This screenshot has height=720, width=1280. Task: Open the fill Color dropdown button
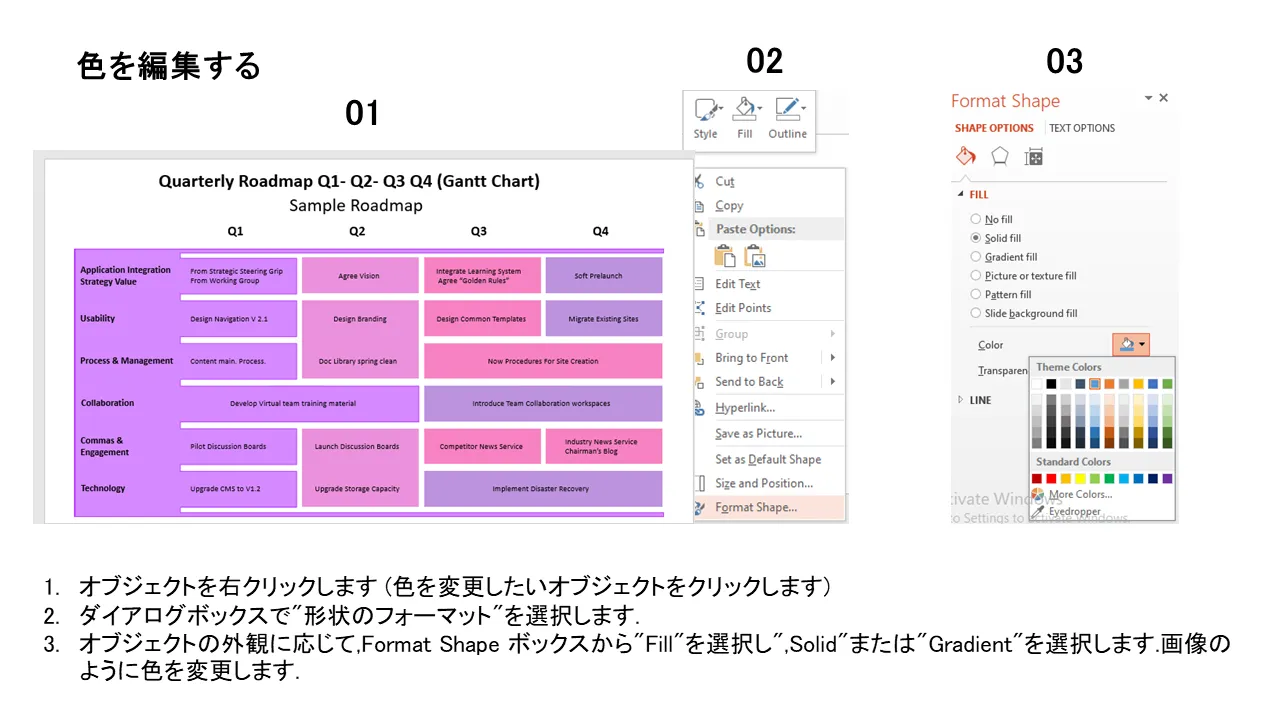1131,345
